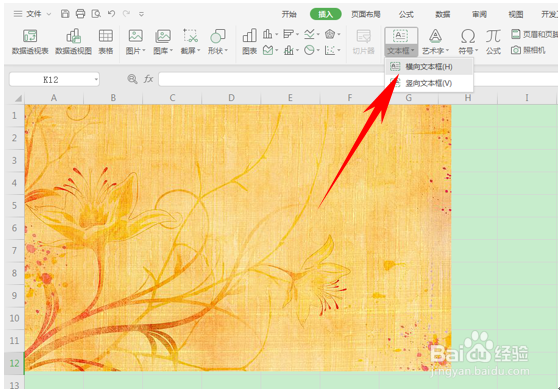Open the radar chart type dropdown
Viewport: 560px width, 391px height.
pyautogui.click(x=332, y=34)
